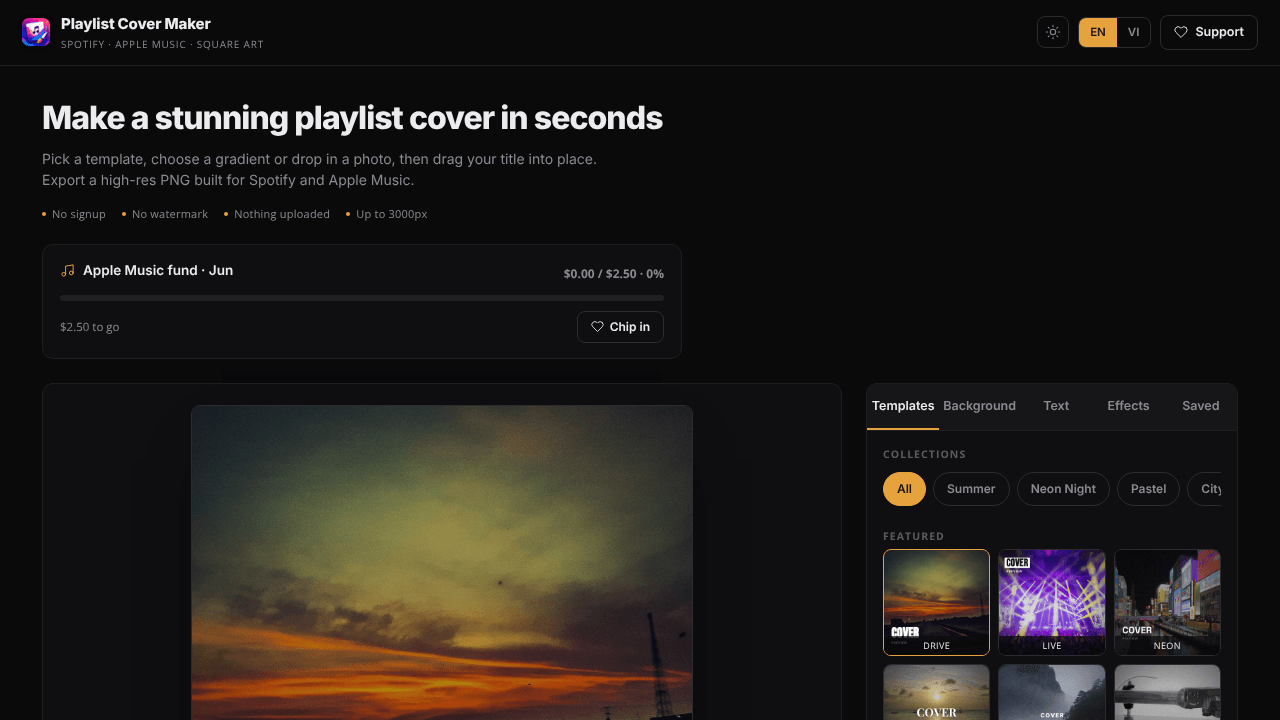
Task: Choose the DRIVE template thumbnail
Action: point(937,602)
